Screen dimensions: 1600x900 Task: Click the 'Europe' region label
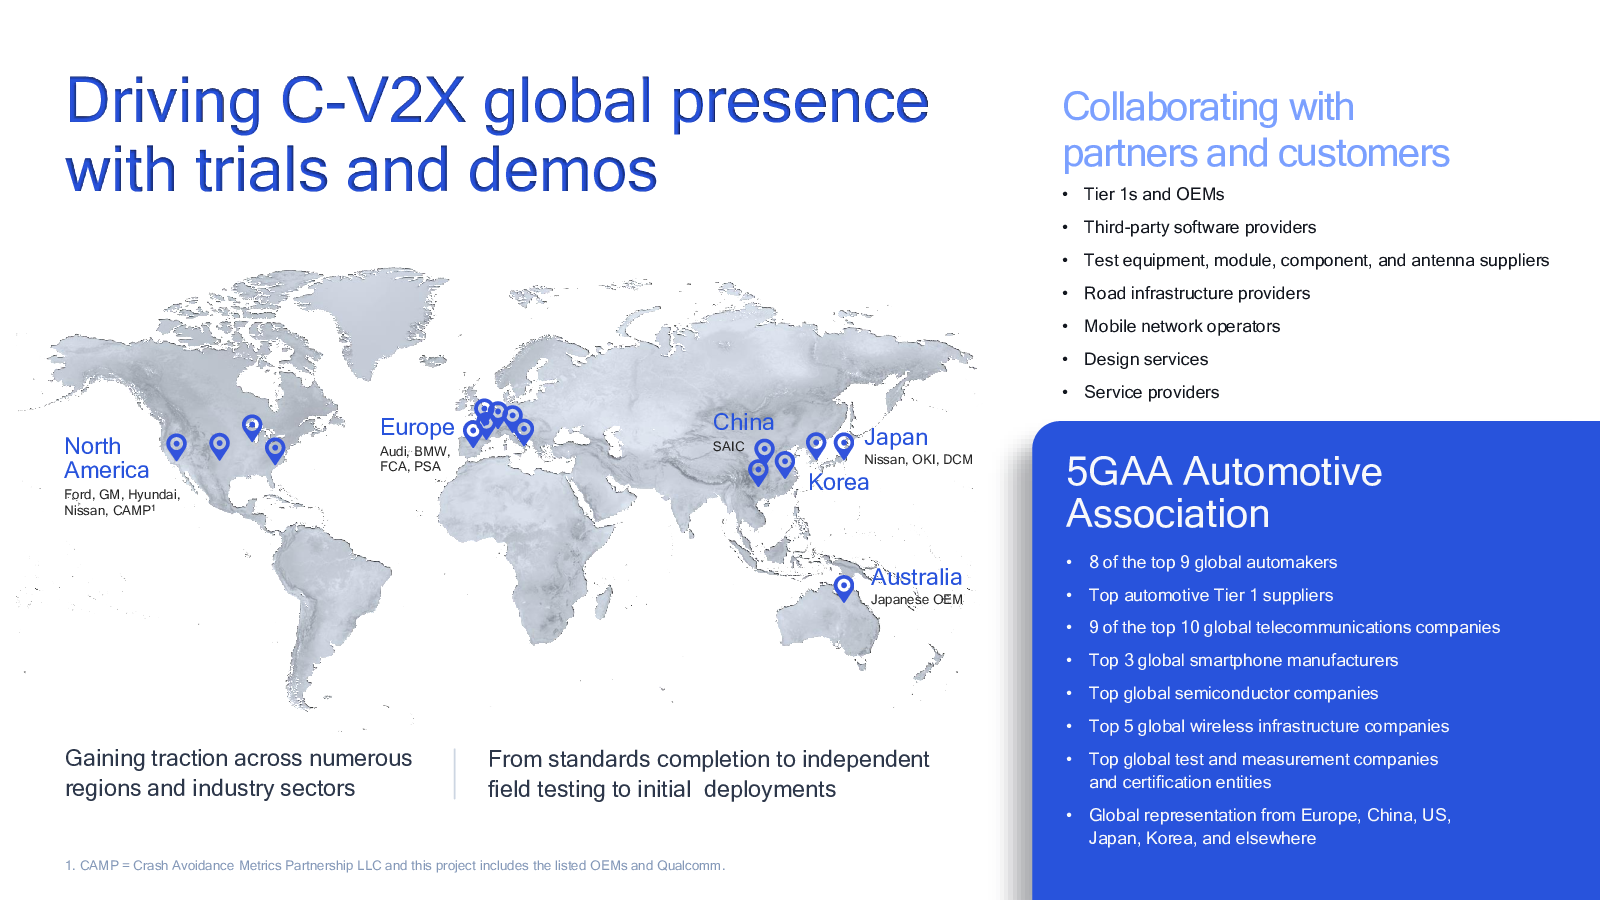click(417, 427)
